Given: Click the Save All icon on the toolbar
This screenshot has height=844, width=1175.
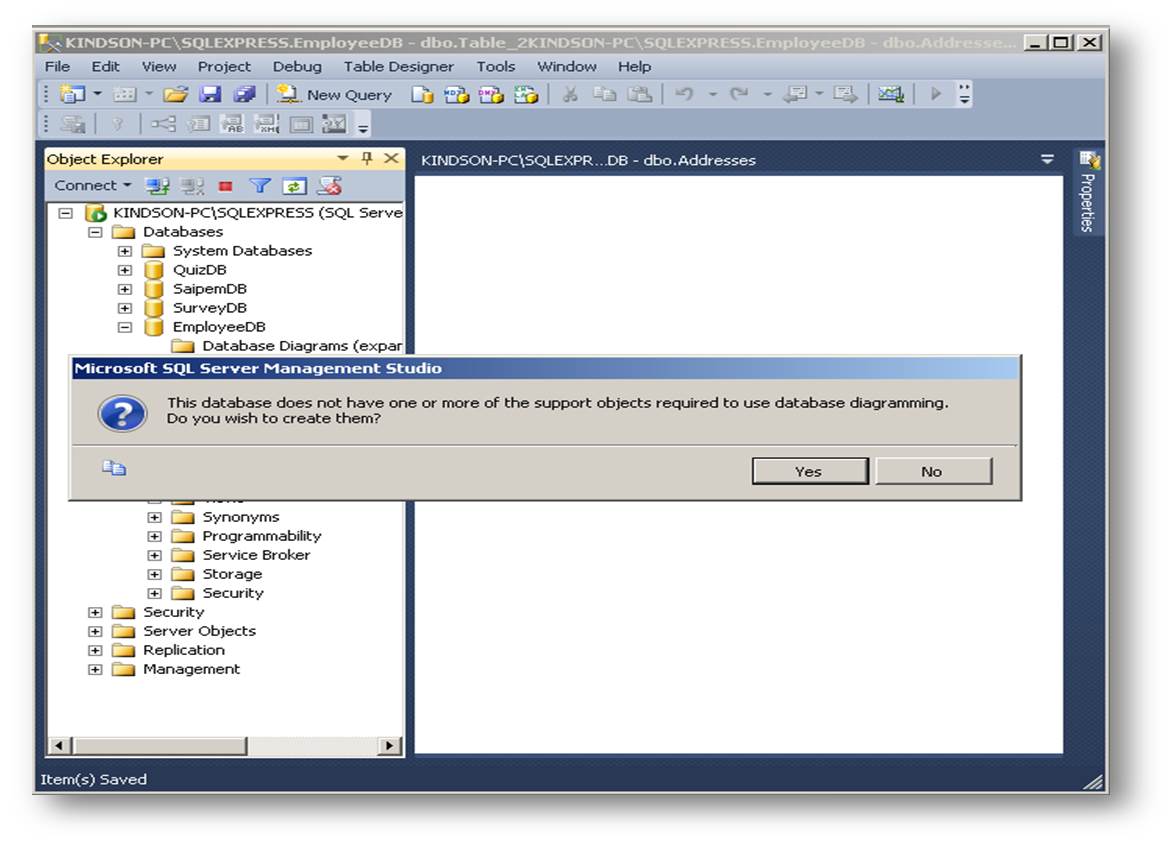Looking at the screenshot, I should (x=244, y=94).
